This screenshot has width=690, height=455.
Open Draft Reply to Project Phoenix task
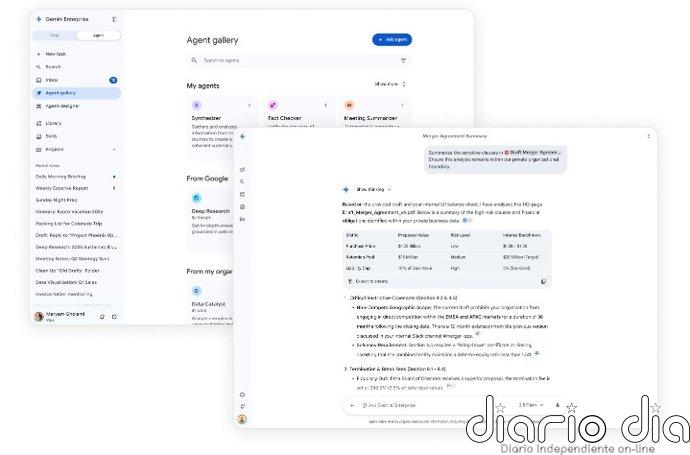coord(76,235)
